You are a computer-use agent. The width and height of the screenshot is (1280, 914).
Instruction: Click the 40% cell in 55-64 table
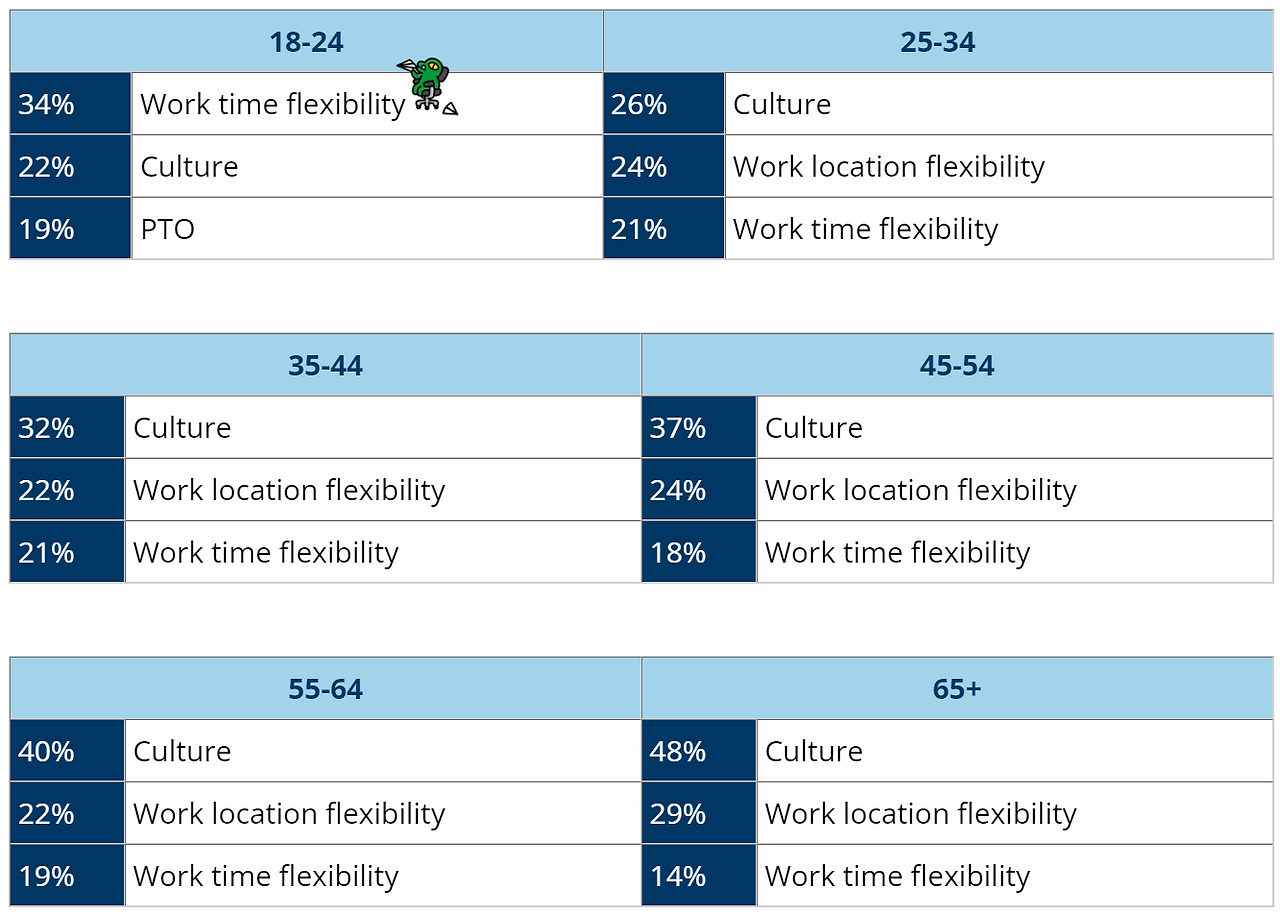(67, 751)
